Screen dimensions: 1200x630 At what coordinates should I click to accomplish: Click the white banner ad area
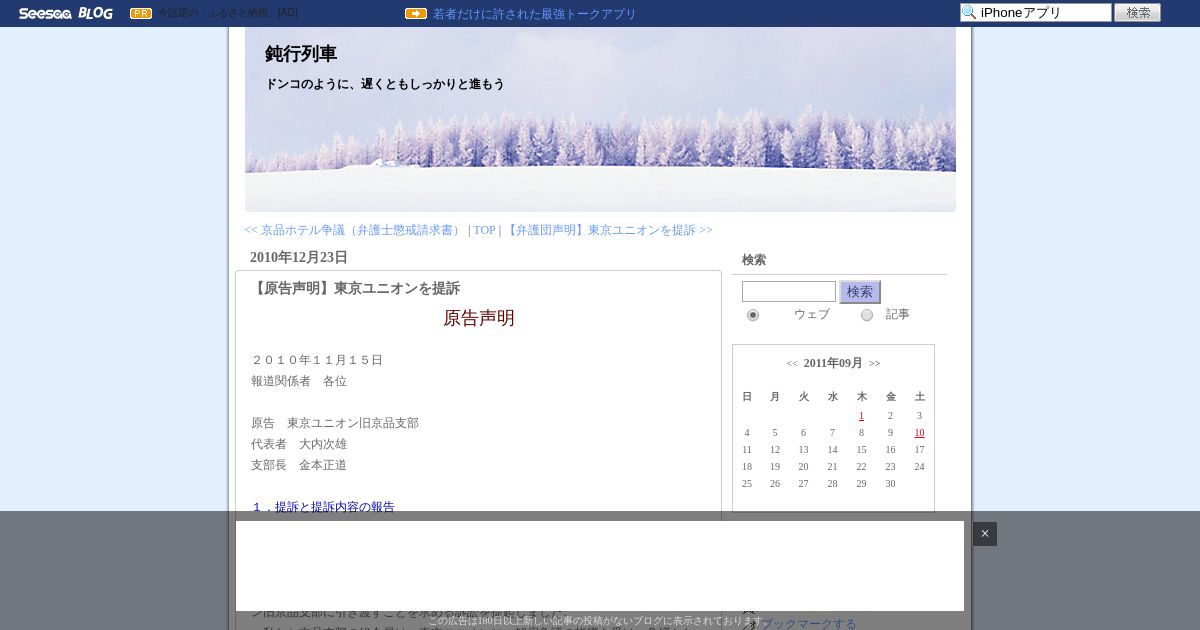coord(600,566)
